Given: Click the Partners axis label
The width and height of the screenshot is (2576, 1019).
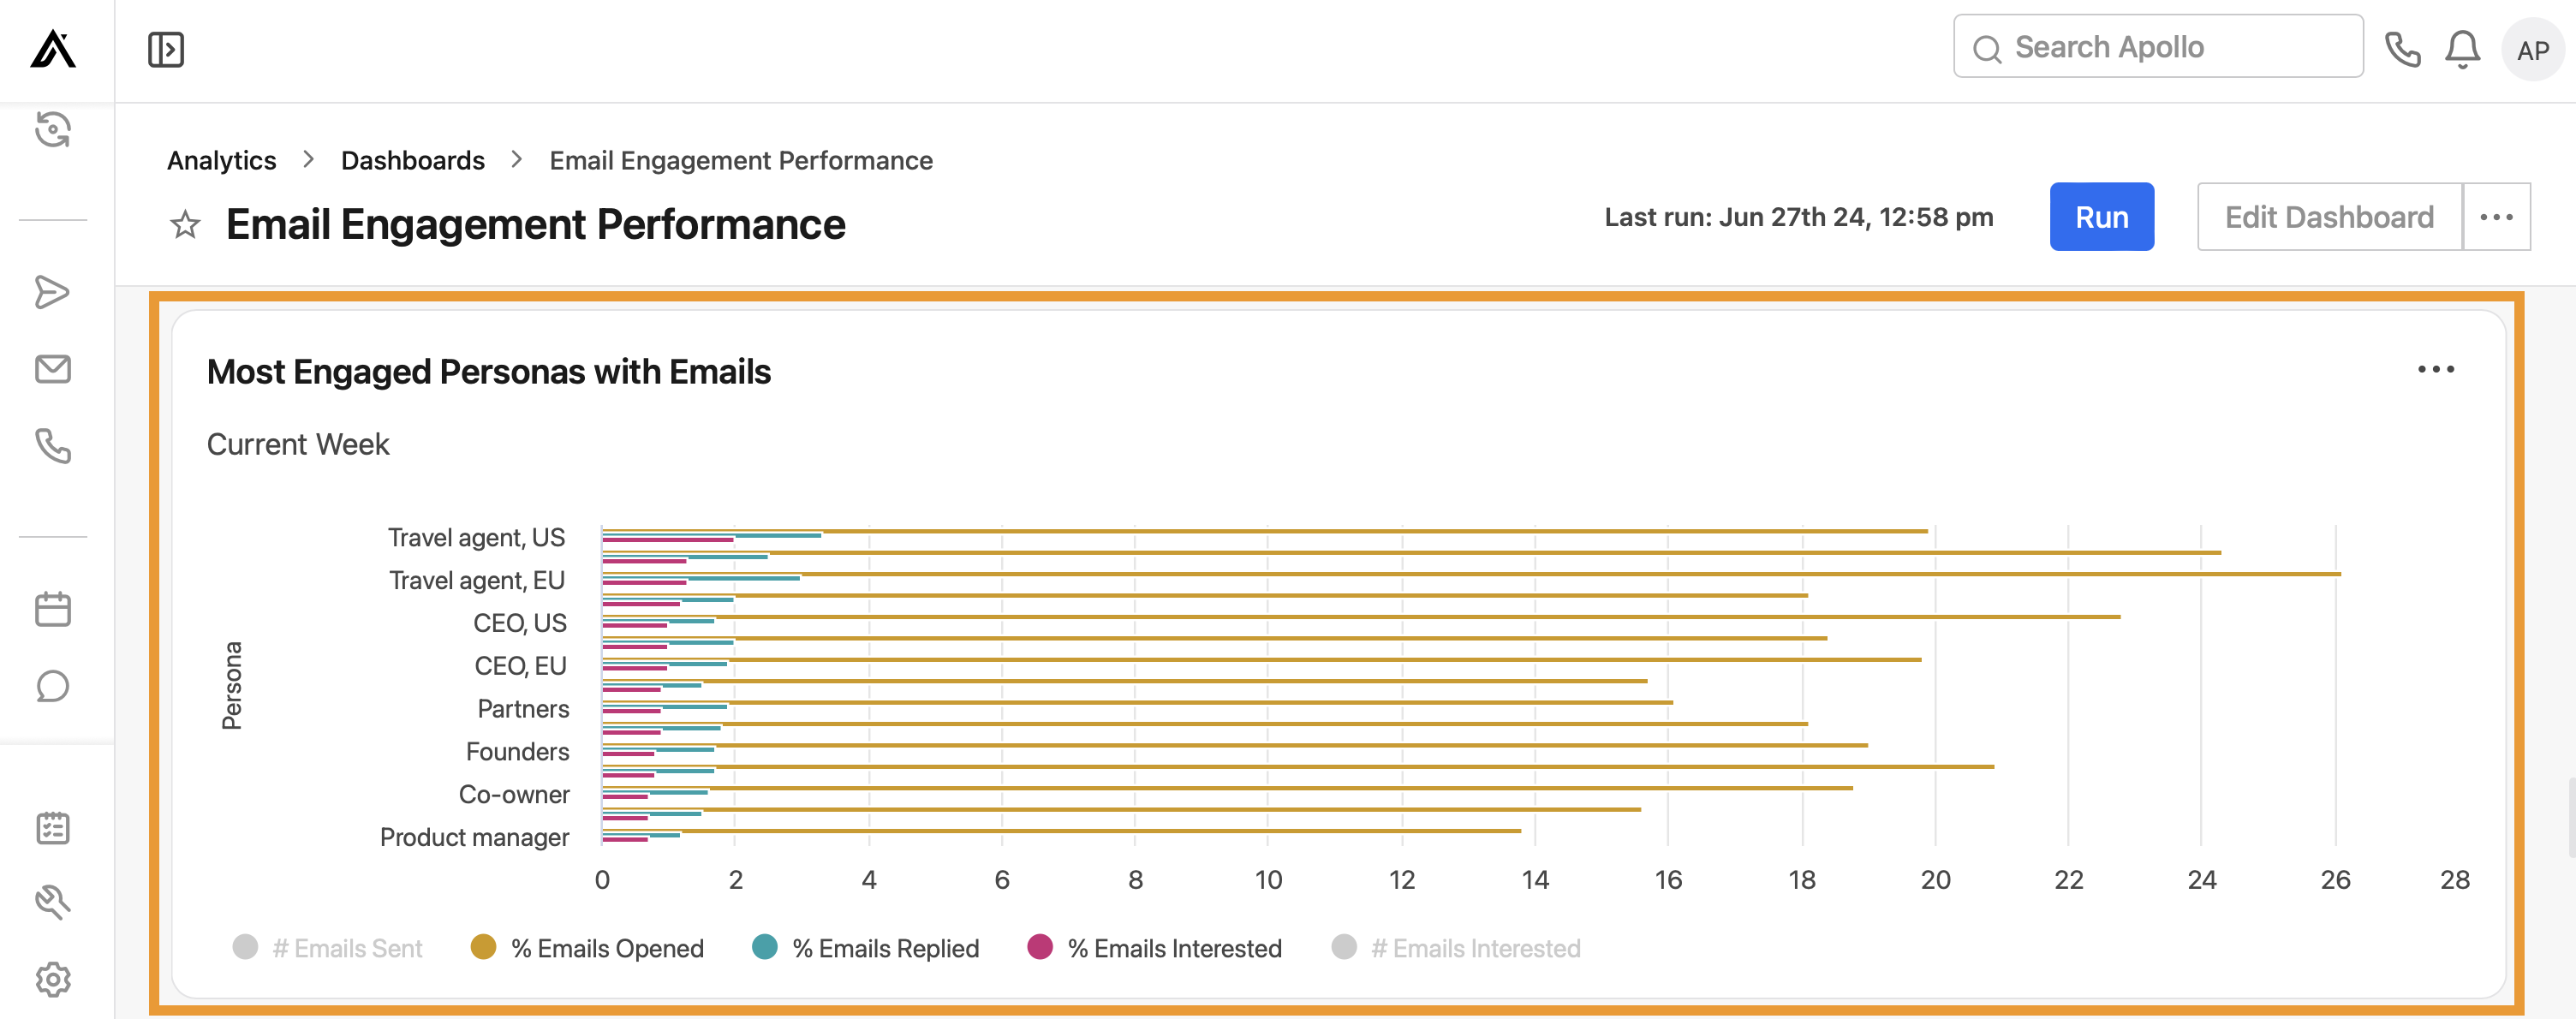Looking at the screenshot, I should 523,709.
